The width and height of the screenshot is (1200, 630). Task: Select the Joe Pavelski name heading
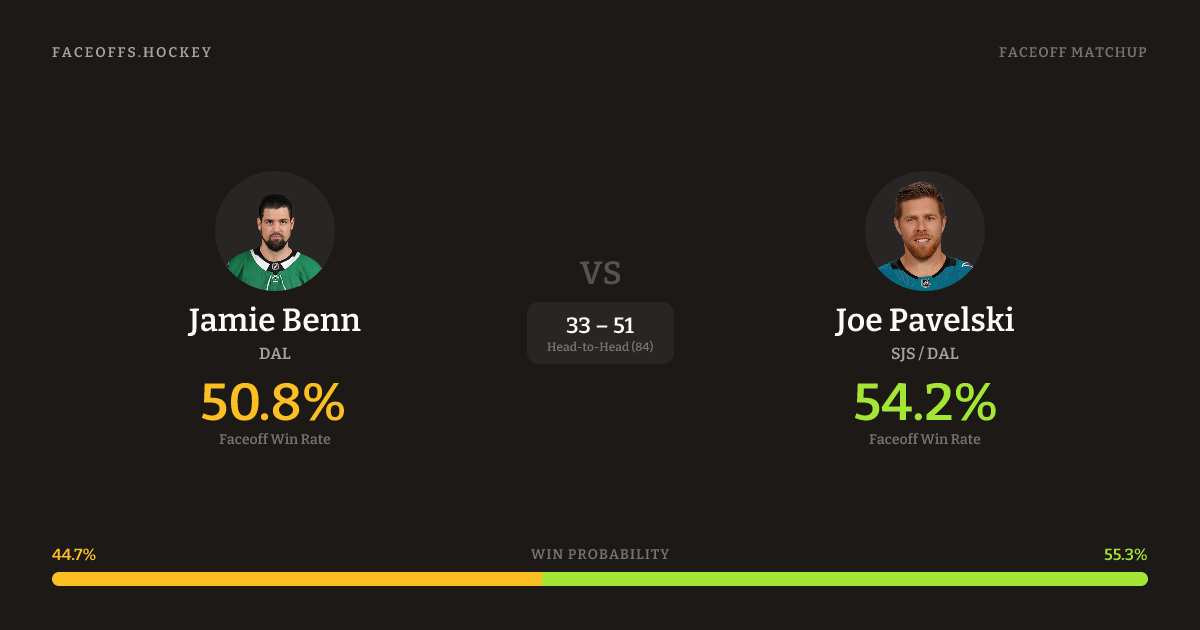(925, 321)
